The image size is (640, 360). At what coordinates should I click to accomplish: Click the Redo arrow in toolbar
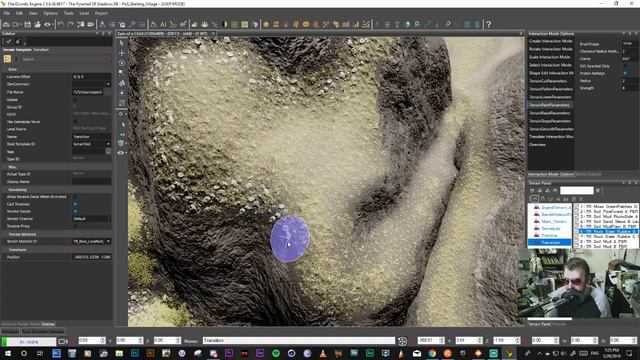[x=70, y=24]
